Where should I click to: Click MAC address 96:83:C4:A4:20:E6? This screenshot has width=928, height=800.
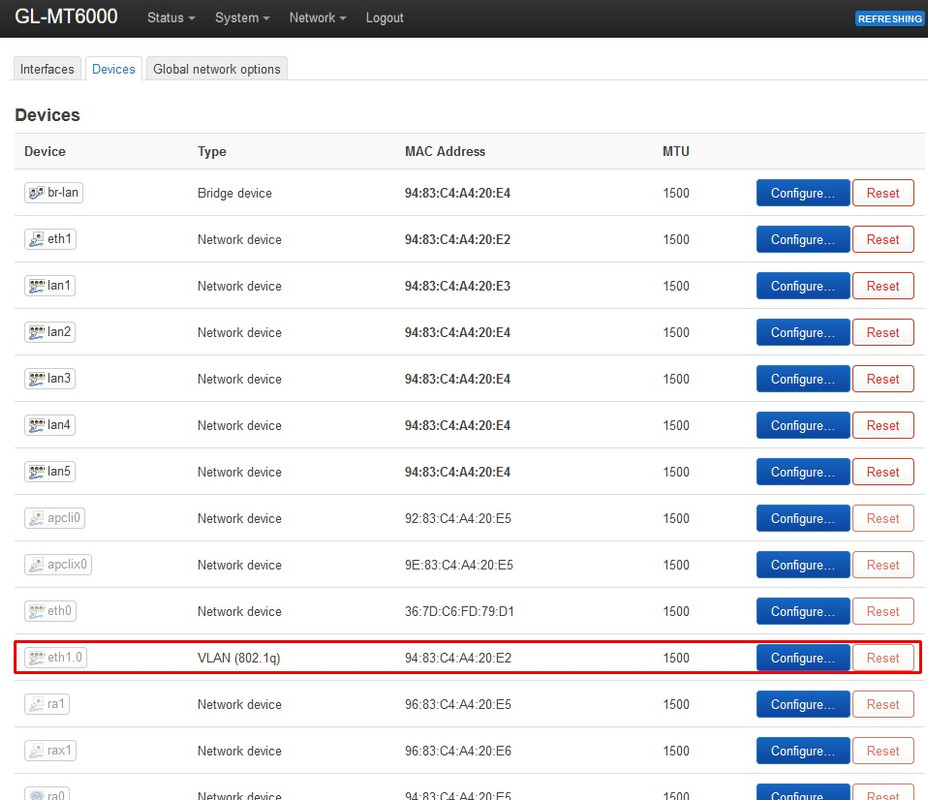click(458, 751)
